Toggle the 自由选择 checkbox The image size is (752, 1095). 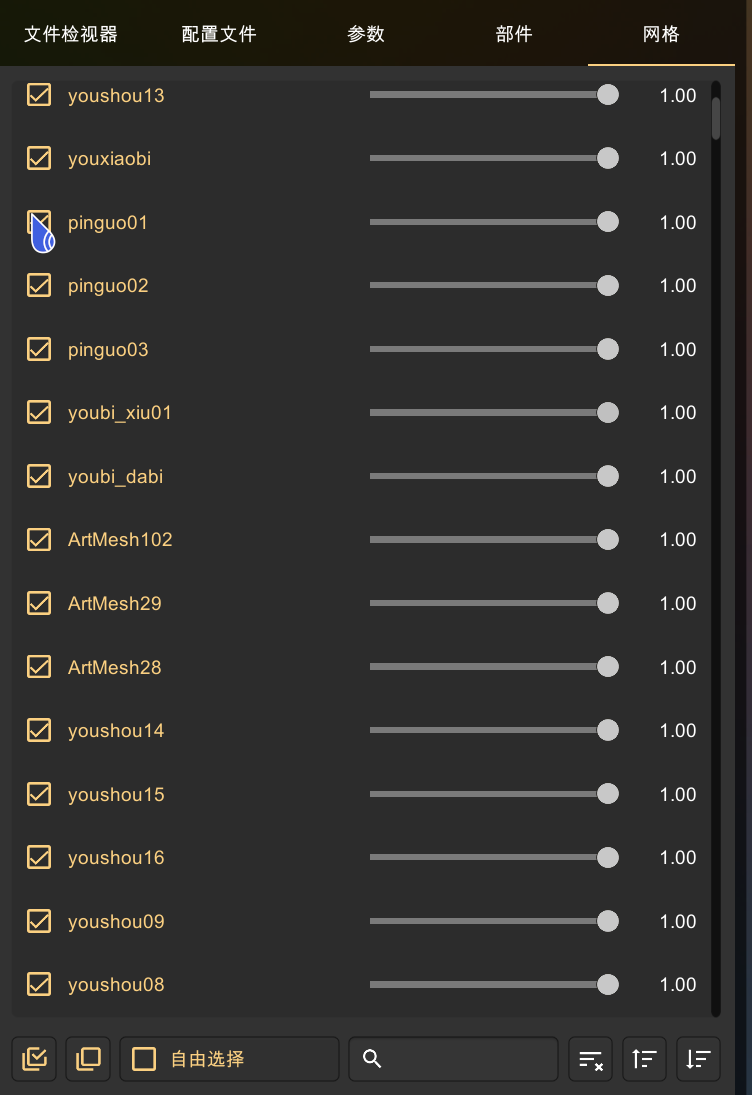[144, 1059]
